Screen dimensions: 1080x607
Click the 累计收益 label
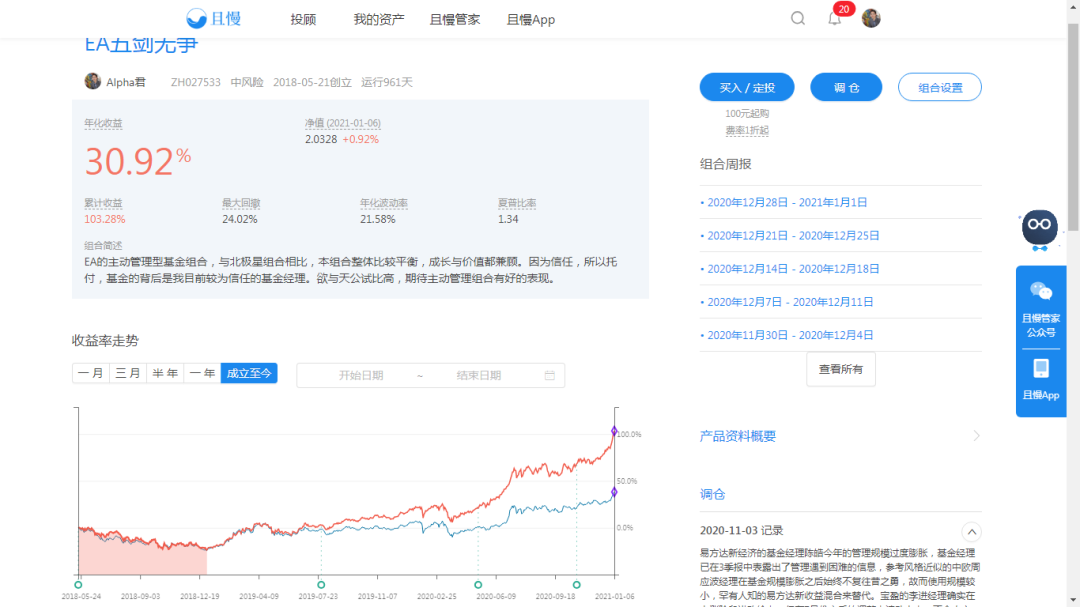(103, 203)
